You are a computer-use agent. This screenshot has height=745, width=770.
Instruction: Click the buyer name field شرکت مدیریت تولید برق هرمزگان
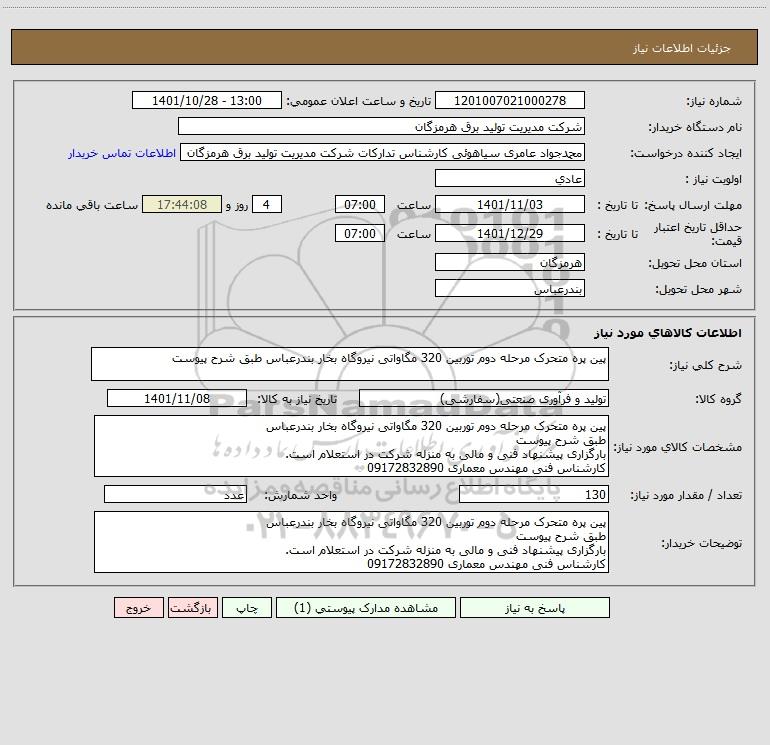pos(381,126)
